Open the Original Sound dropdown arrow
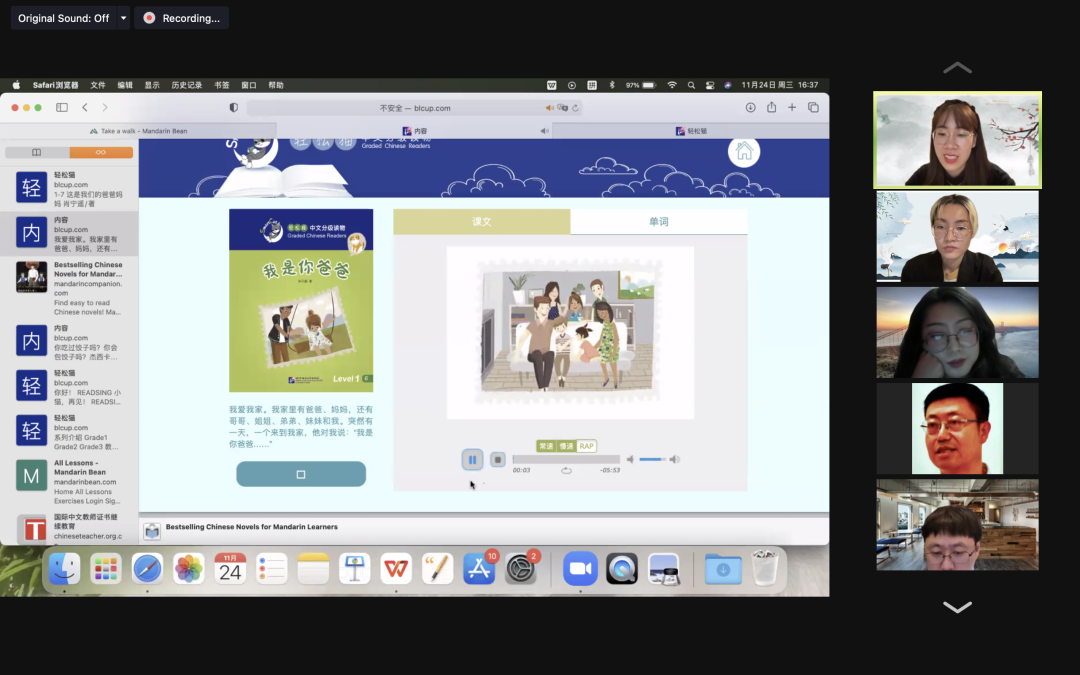The height and width of the screenshot is (675, 1080). (x=123, y=18)
